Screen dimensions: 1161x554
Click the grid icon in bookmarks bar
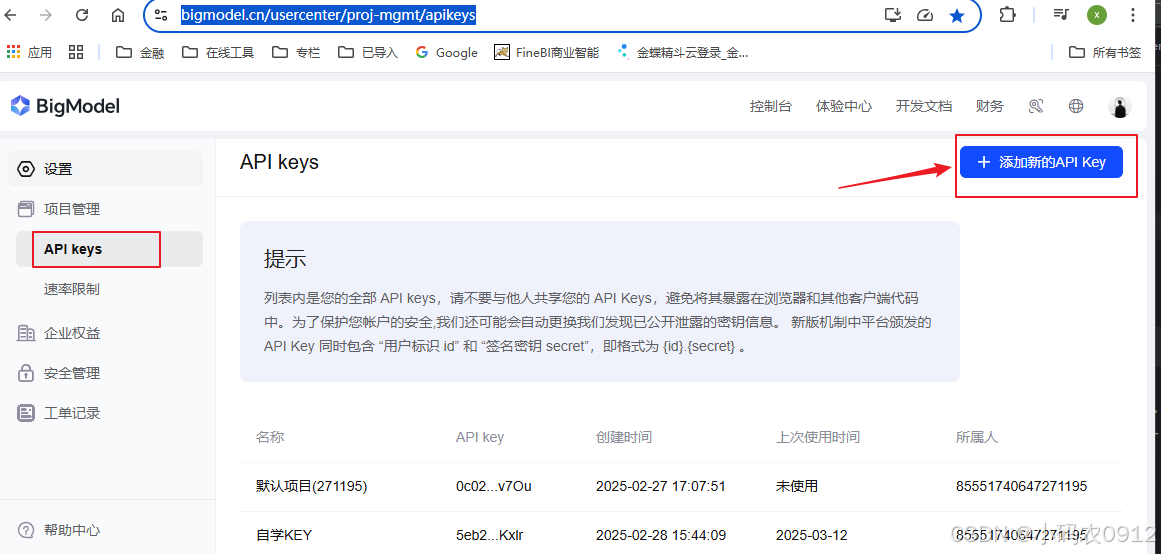[x=76, y=52]
